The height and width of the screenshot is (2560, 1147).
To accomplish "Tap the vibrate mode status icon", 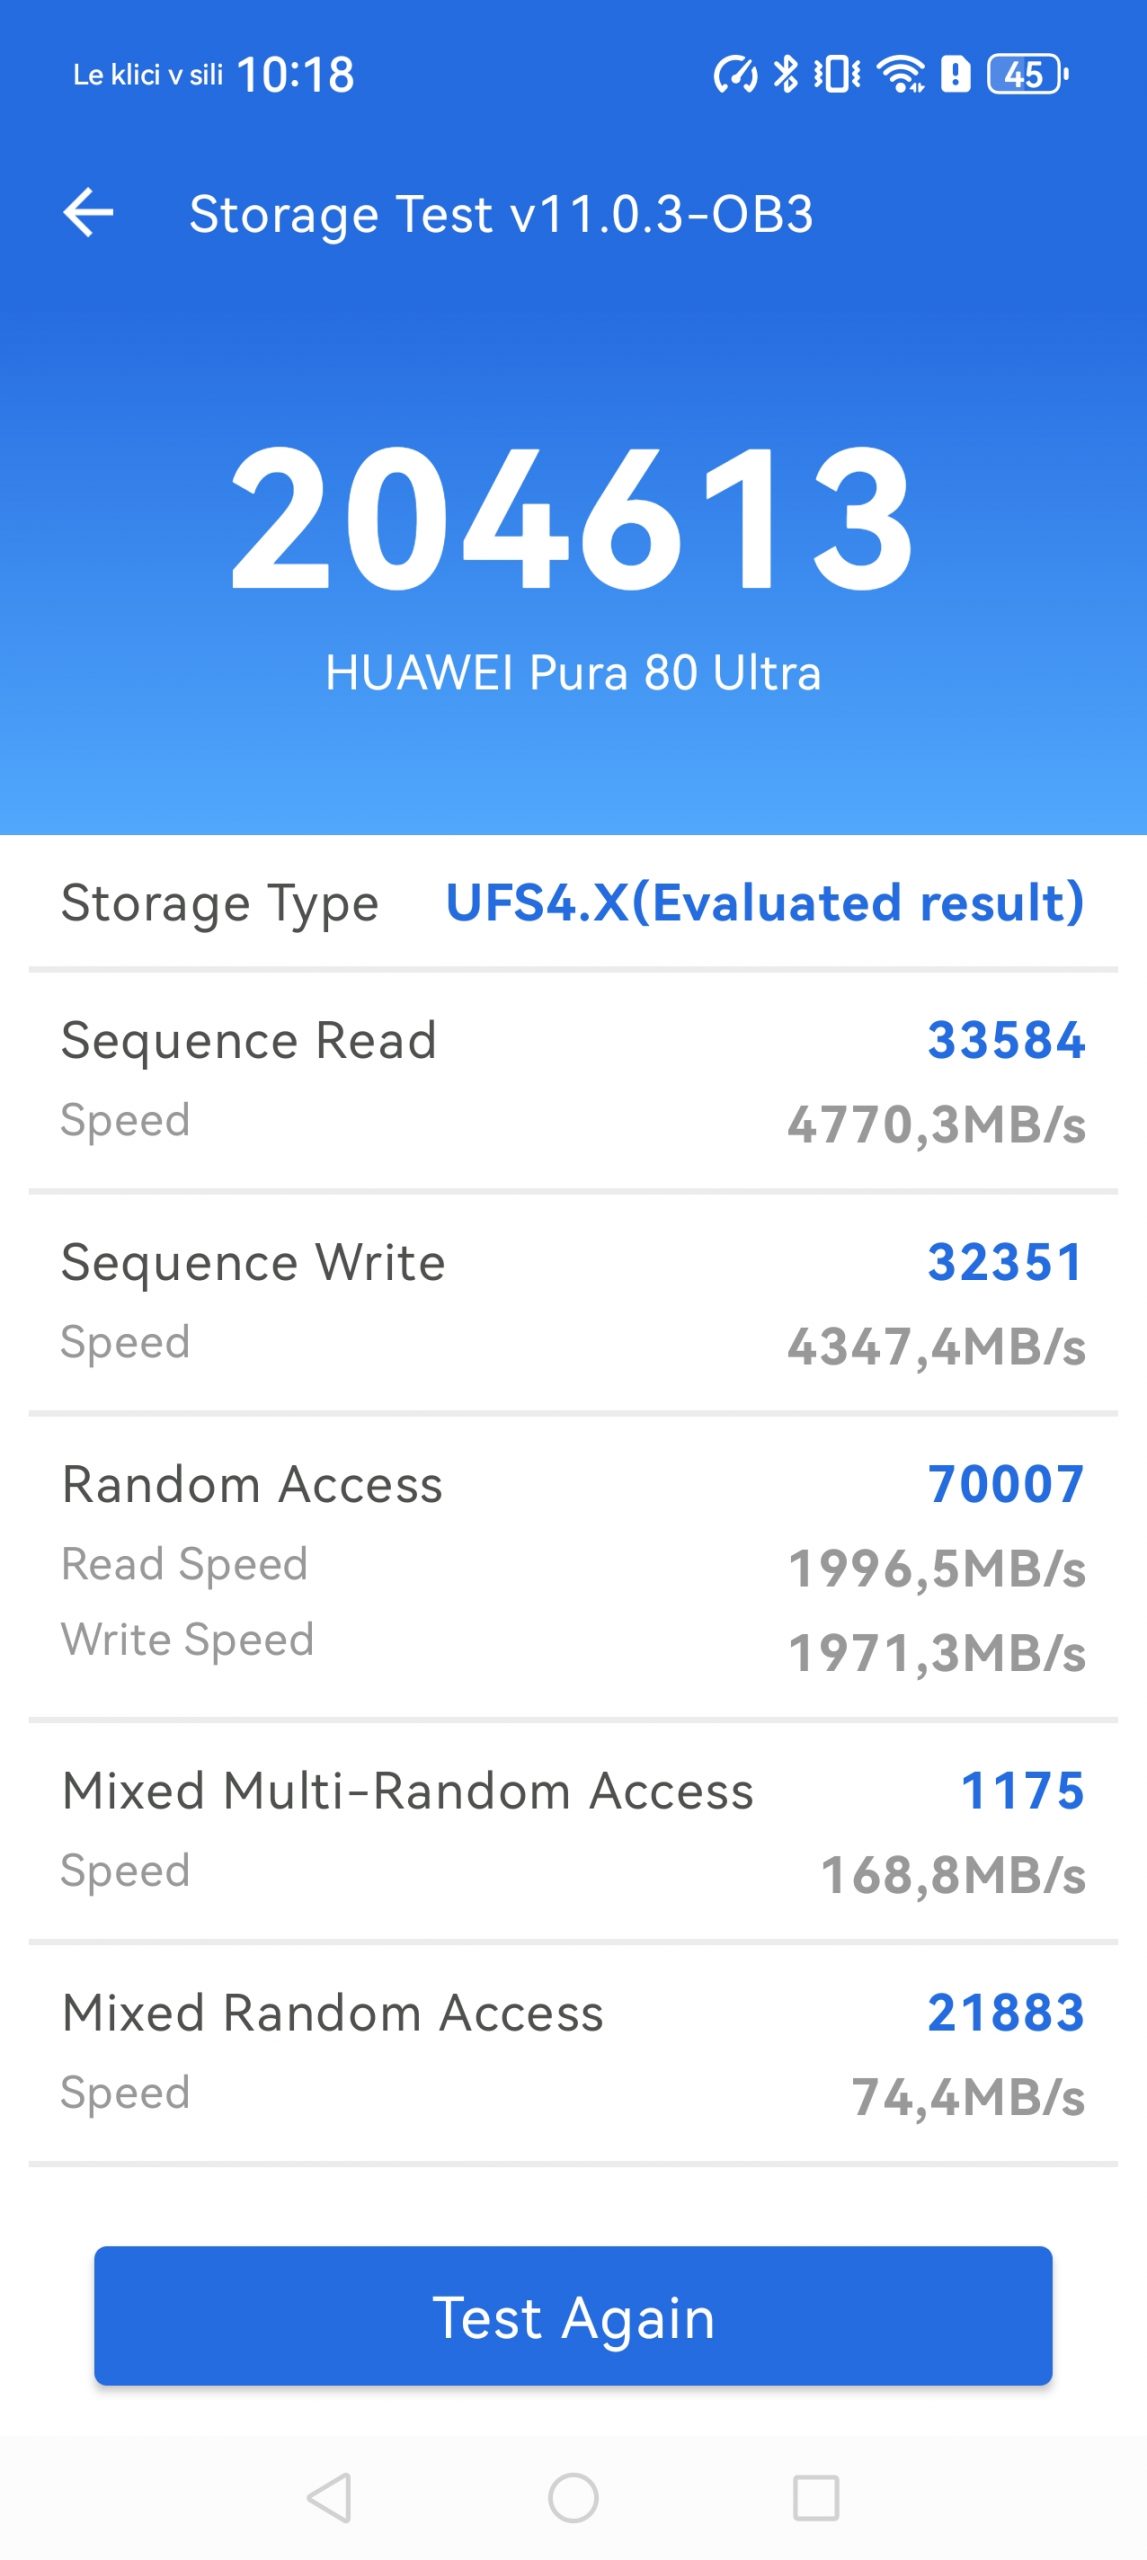I will tap(837, 74).
